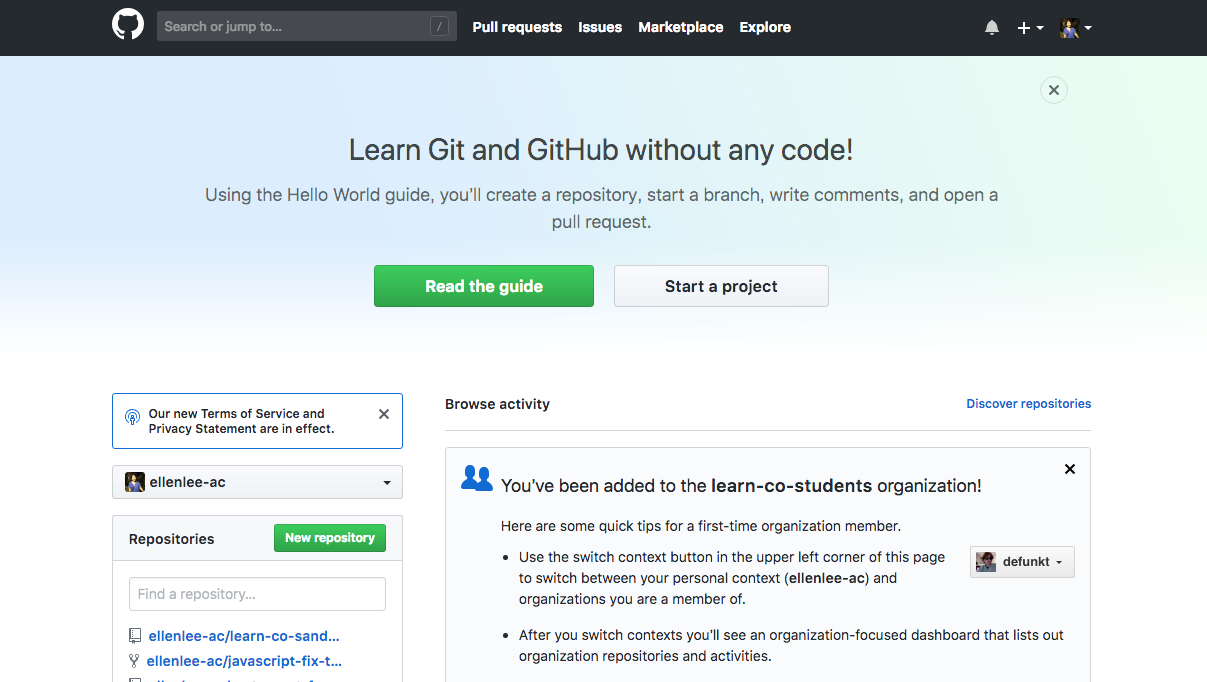Open the notifications bell
The image size is (1207, 682).
[x=992, y=28]
